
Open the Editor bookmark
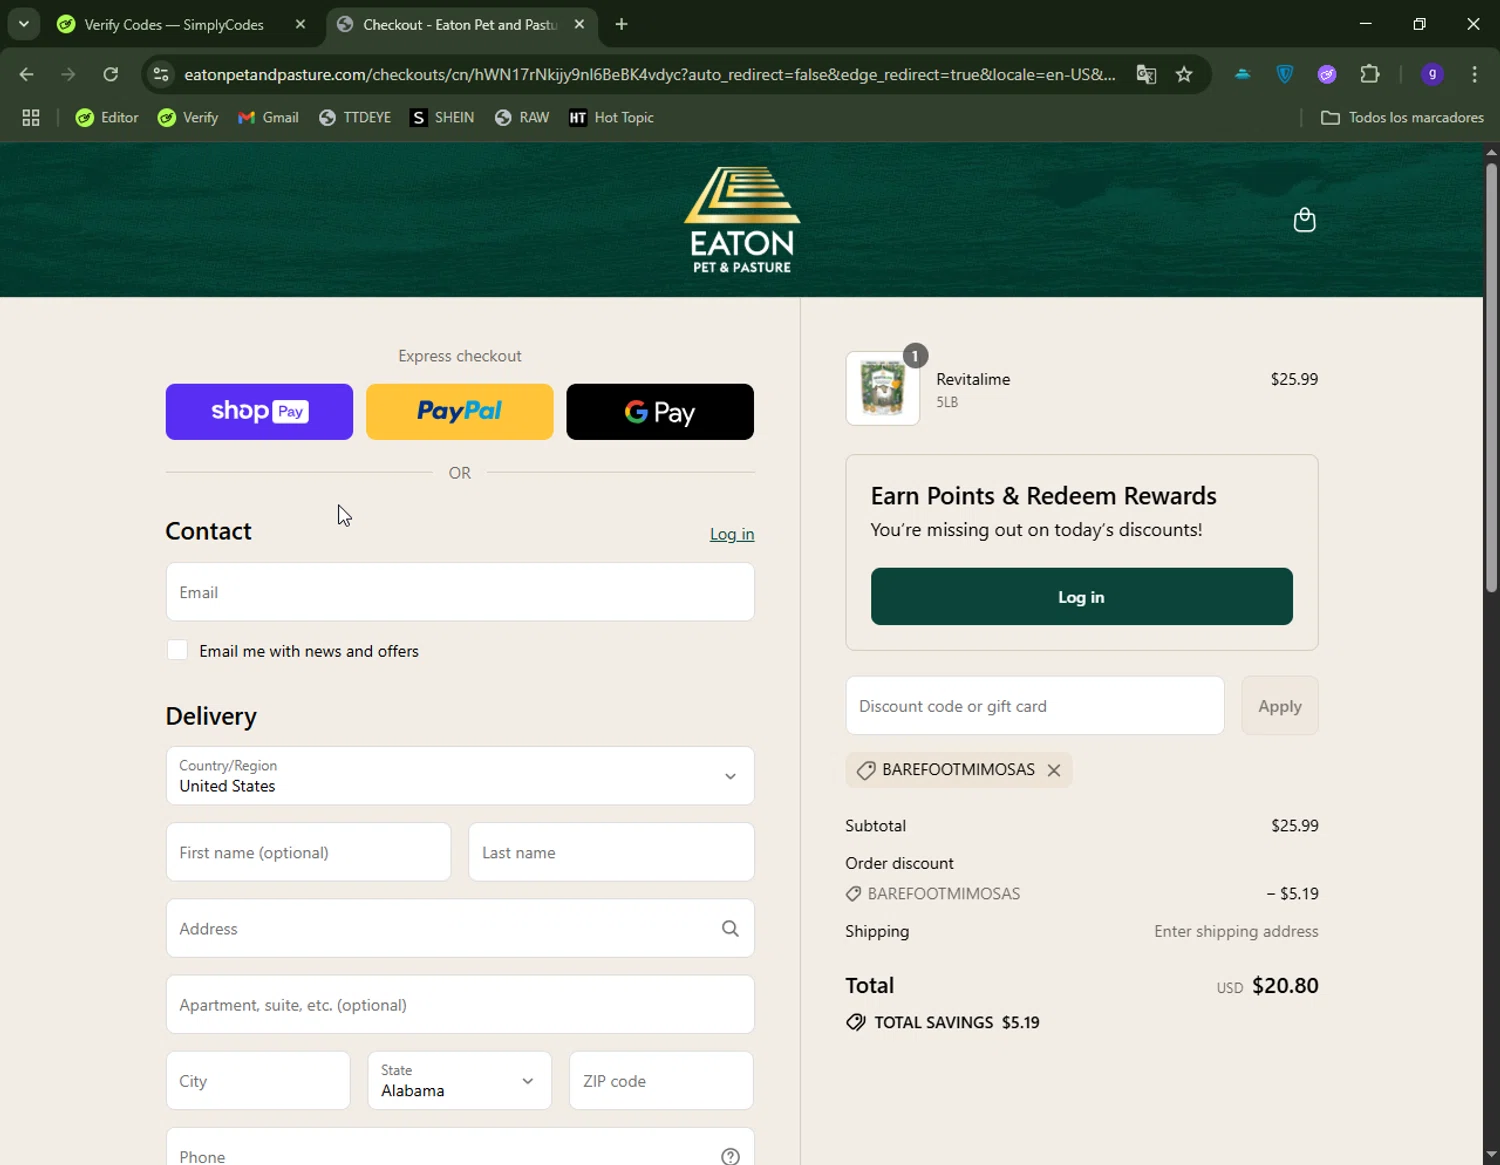[107, 118]
